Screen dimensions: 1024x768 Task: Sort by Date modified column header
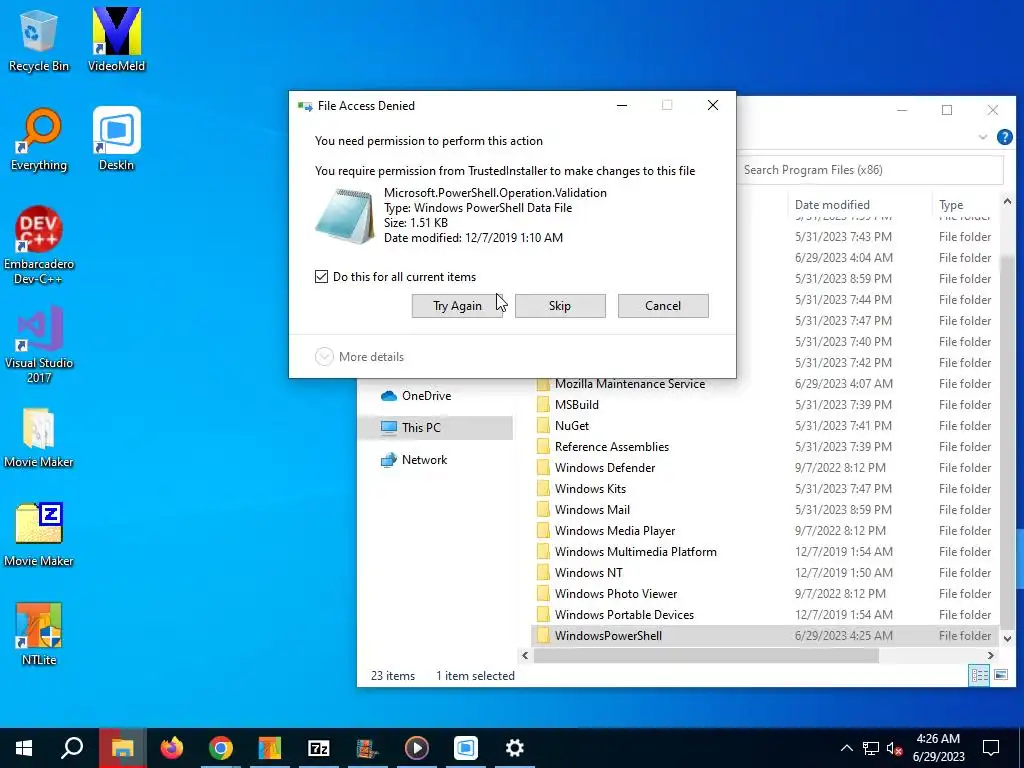[x=859, y=204]
